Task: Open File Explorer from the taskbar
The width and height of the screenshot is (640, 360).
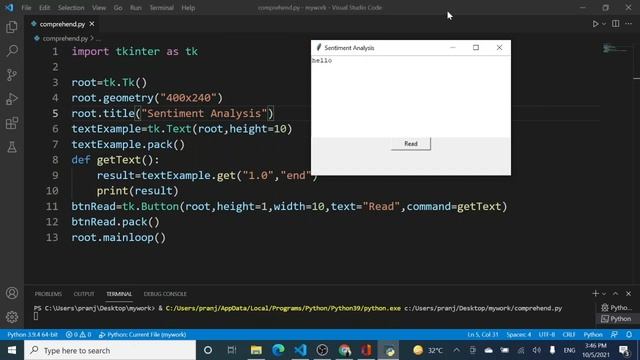Action: pyautogui.click(x=256, y=350)
